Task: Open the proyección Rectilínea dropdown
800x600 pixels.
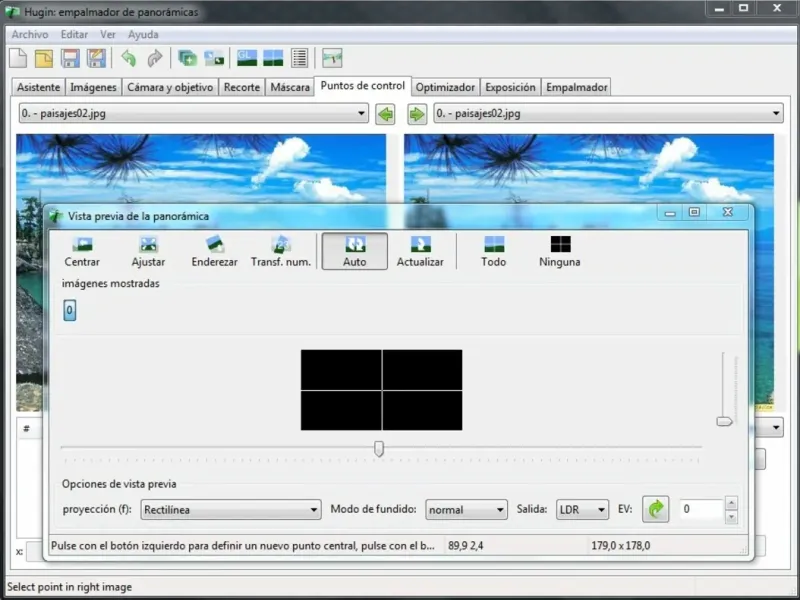Action: [x=231, y=510]
